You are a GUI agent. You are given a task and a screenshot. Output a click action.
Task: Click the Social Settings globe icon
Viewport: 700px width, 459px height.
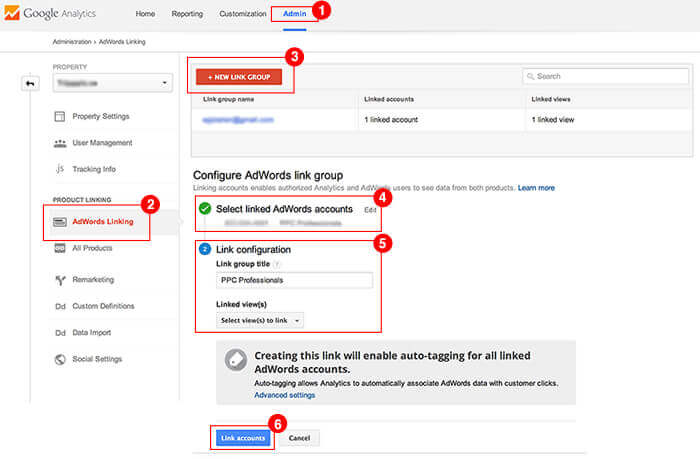coord(60,359)
